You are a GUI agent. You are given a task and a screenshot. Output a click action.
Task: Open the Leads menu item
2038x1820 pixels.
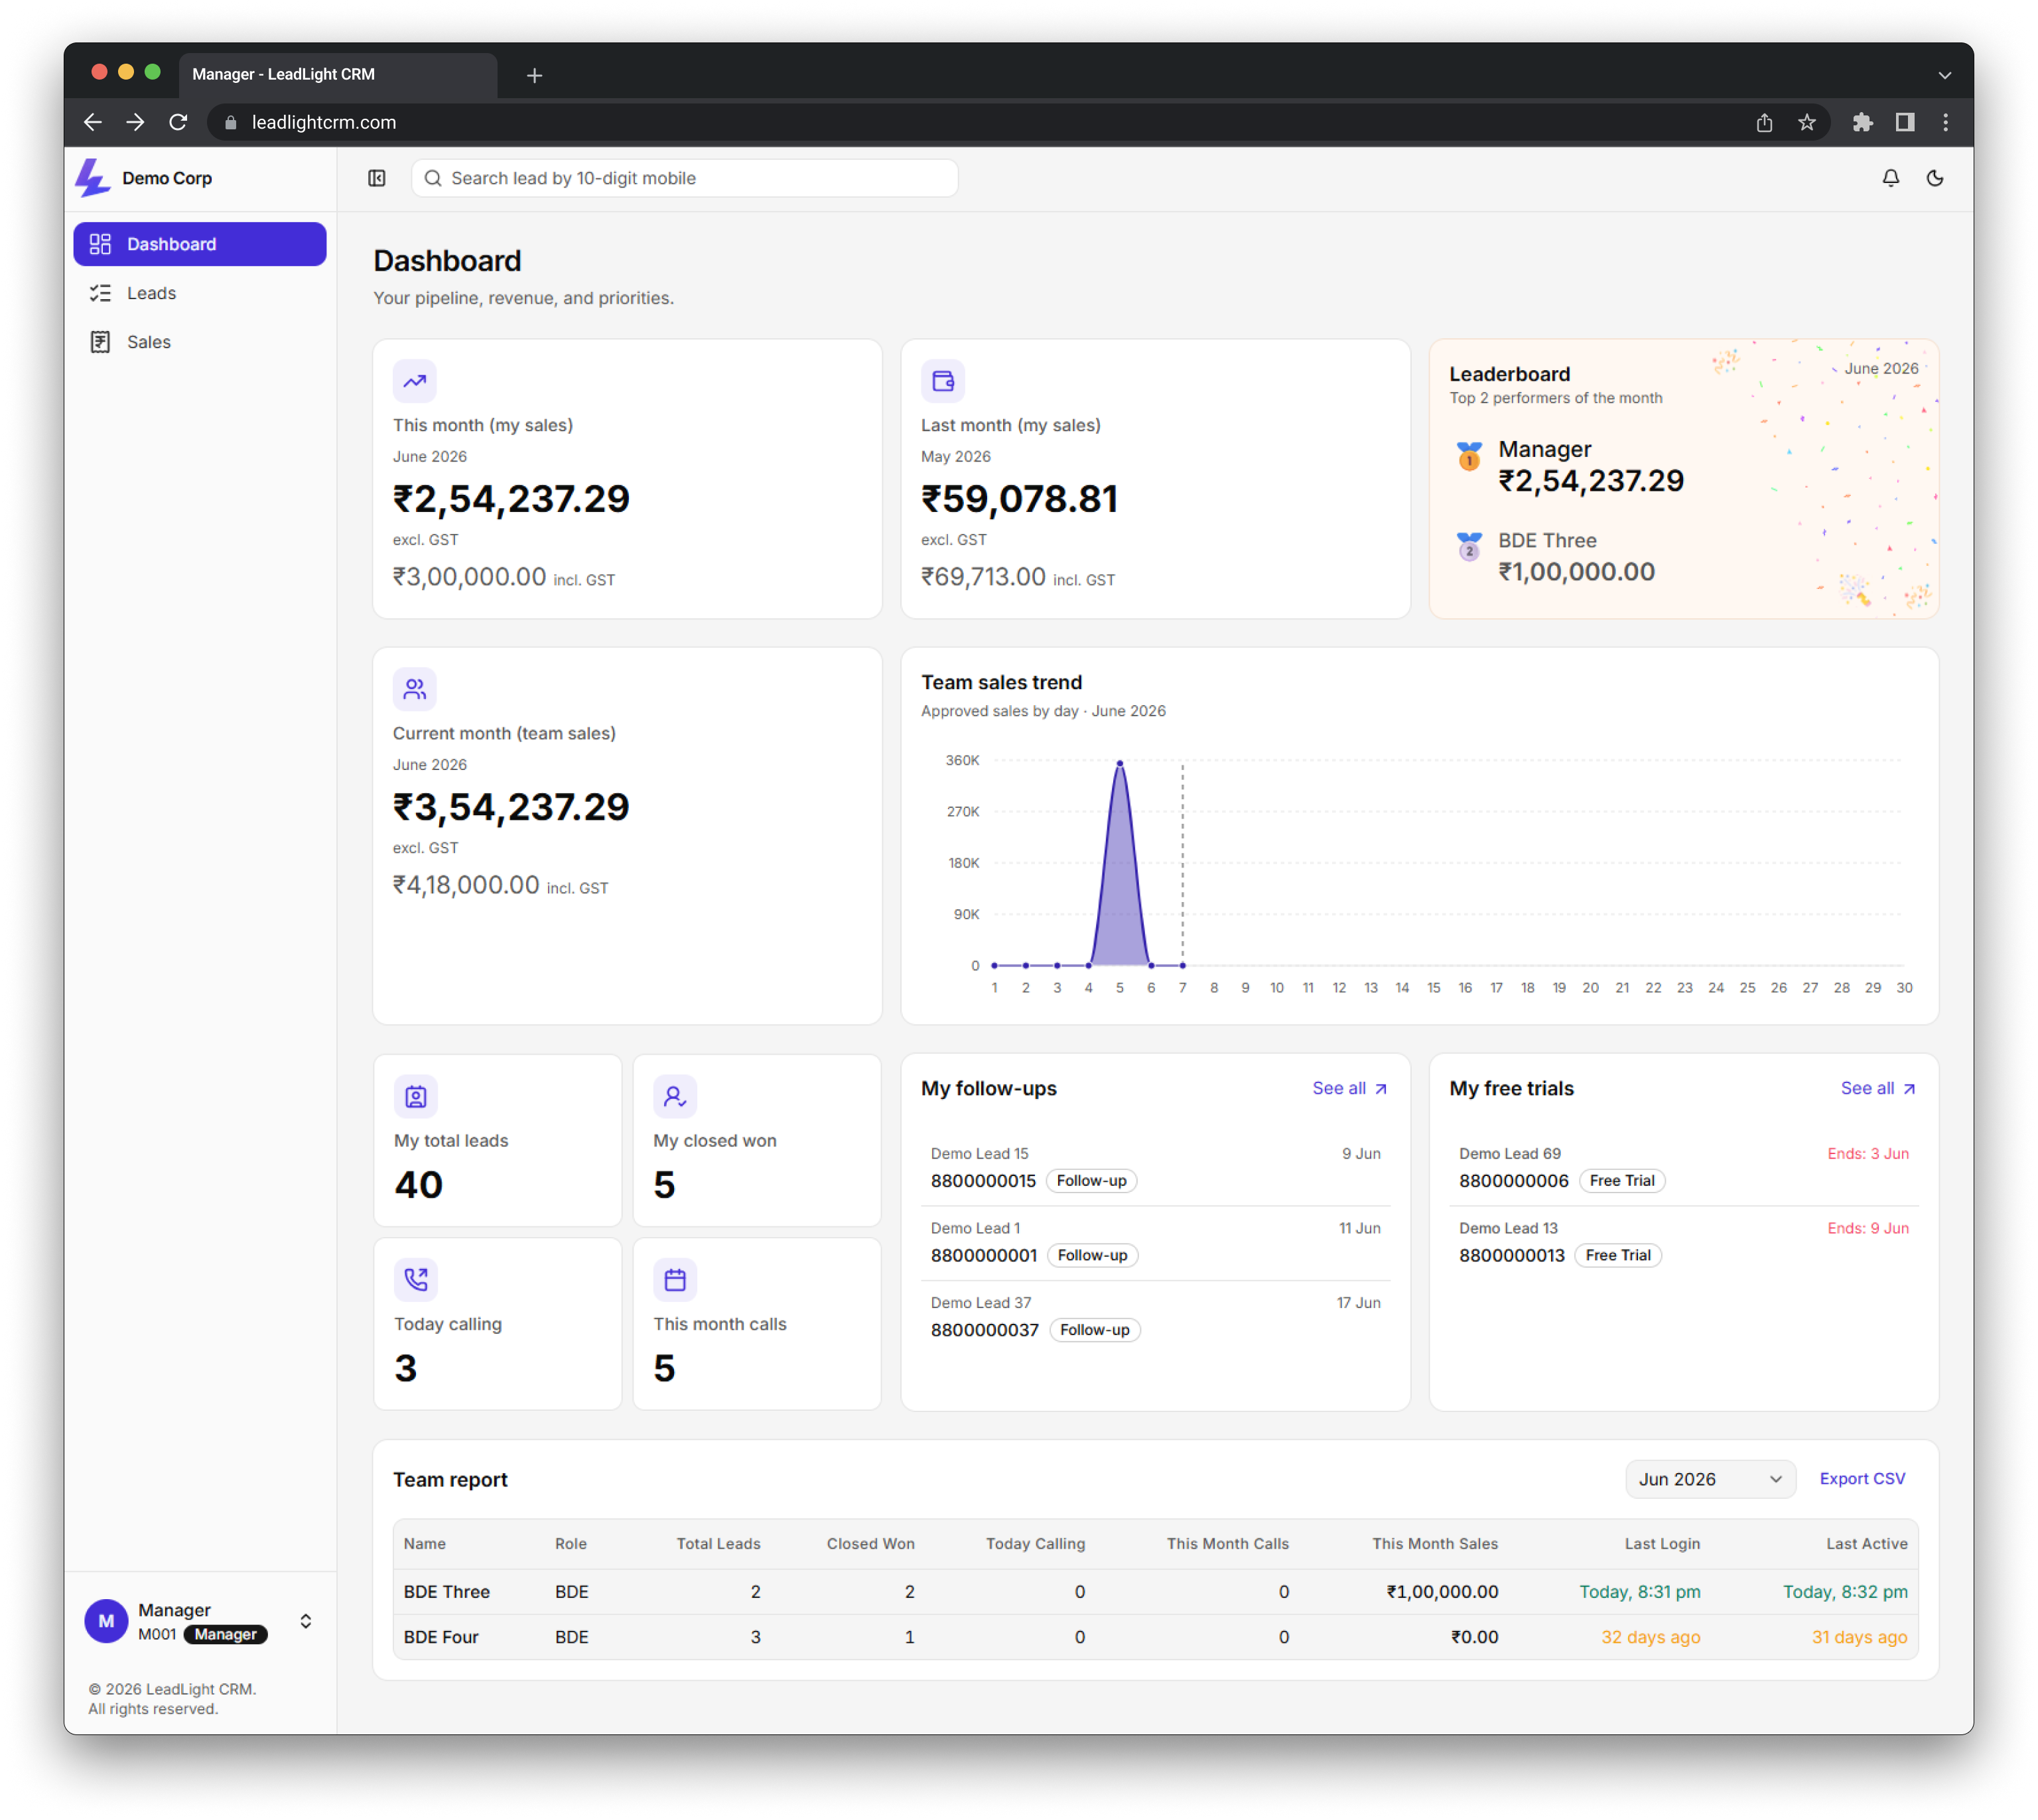(200, 293)
